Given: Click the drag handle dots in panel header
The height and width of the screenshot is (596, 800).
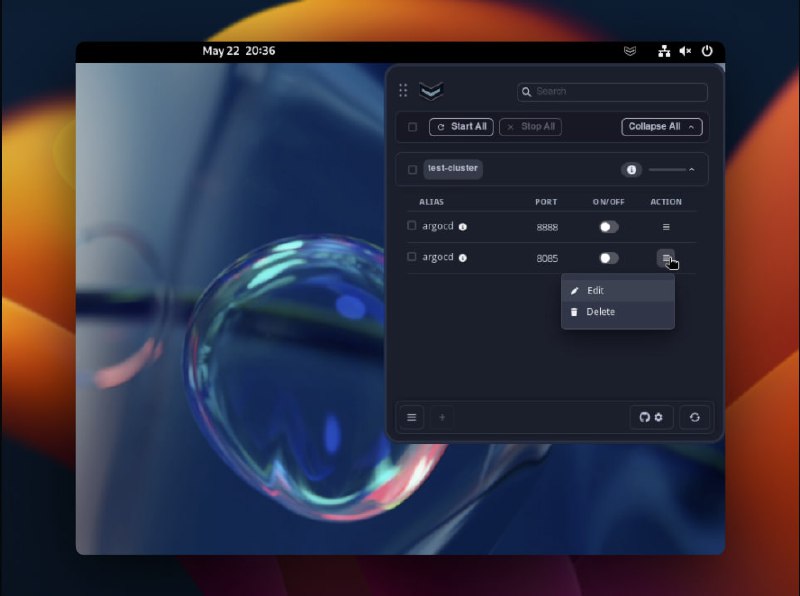Looking at the screenshot, I should 403,91.
